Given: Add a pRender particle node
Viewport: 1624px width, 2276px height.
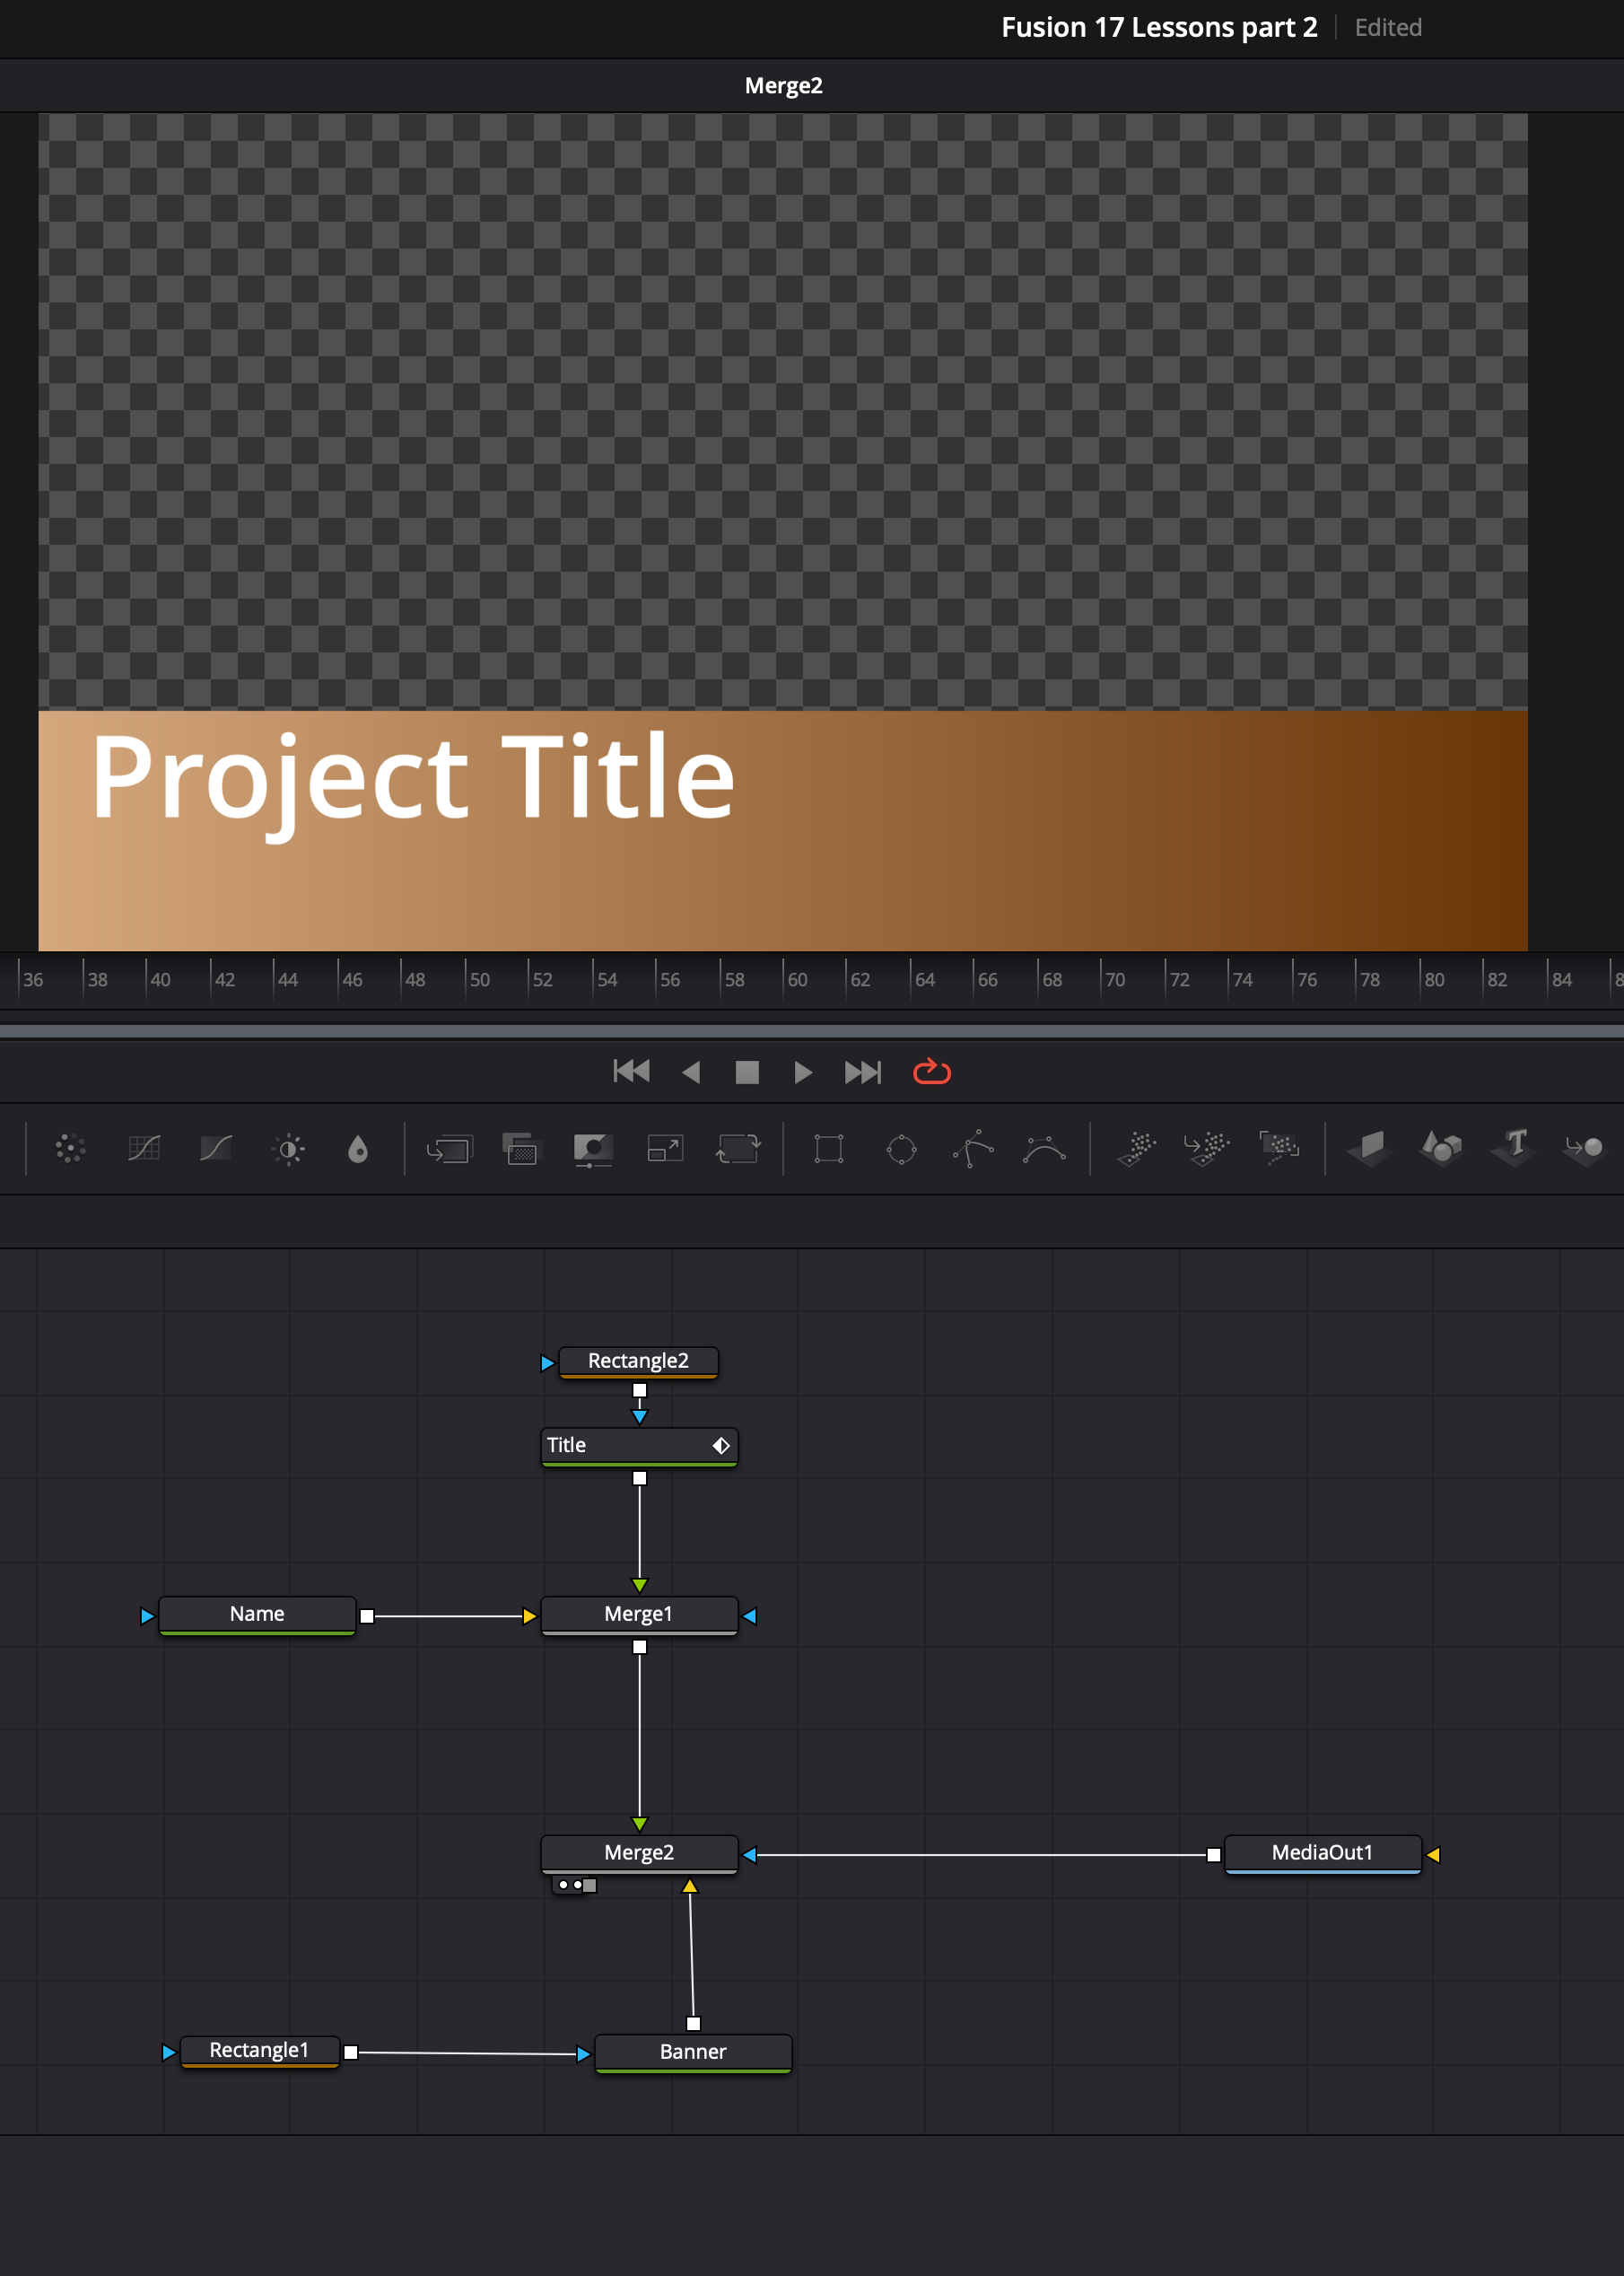Looking at the screenshot, I should click(1279, 1148).
